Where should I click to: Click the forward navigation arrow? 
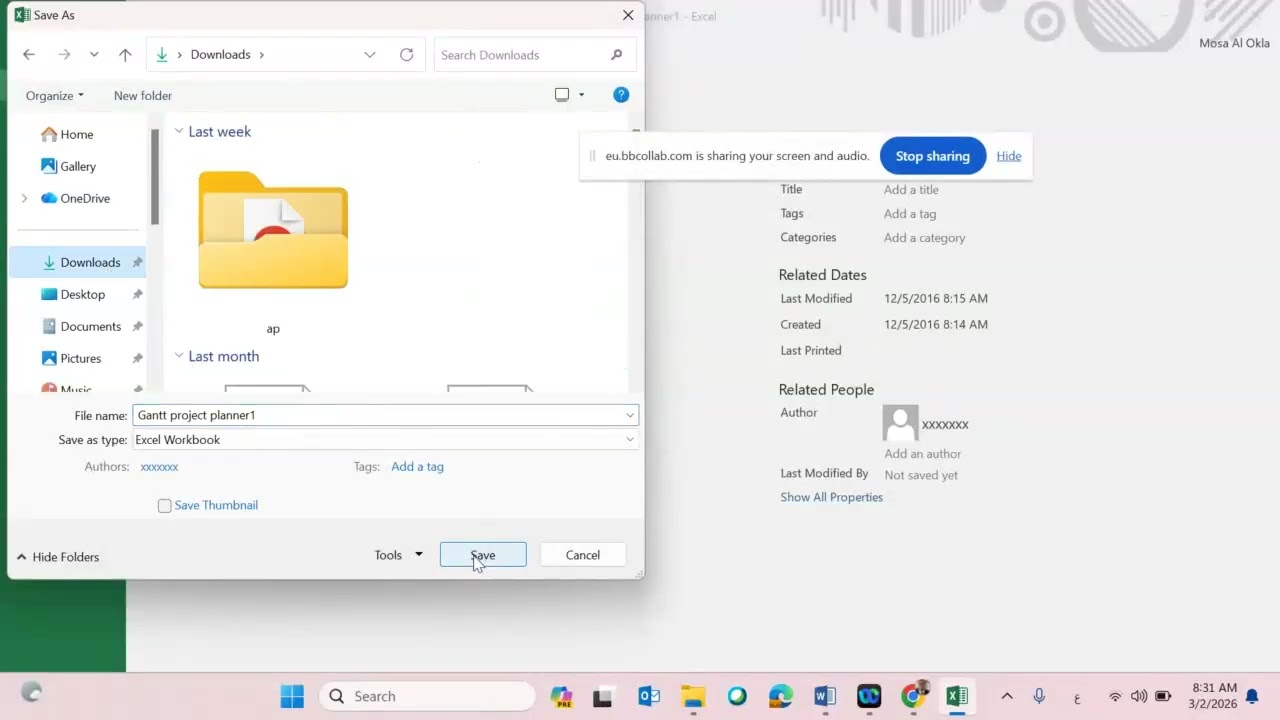[x=64, y=55]
